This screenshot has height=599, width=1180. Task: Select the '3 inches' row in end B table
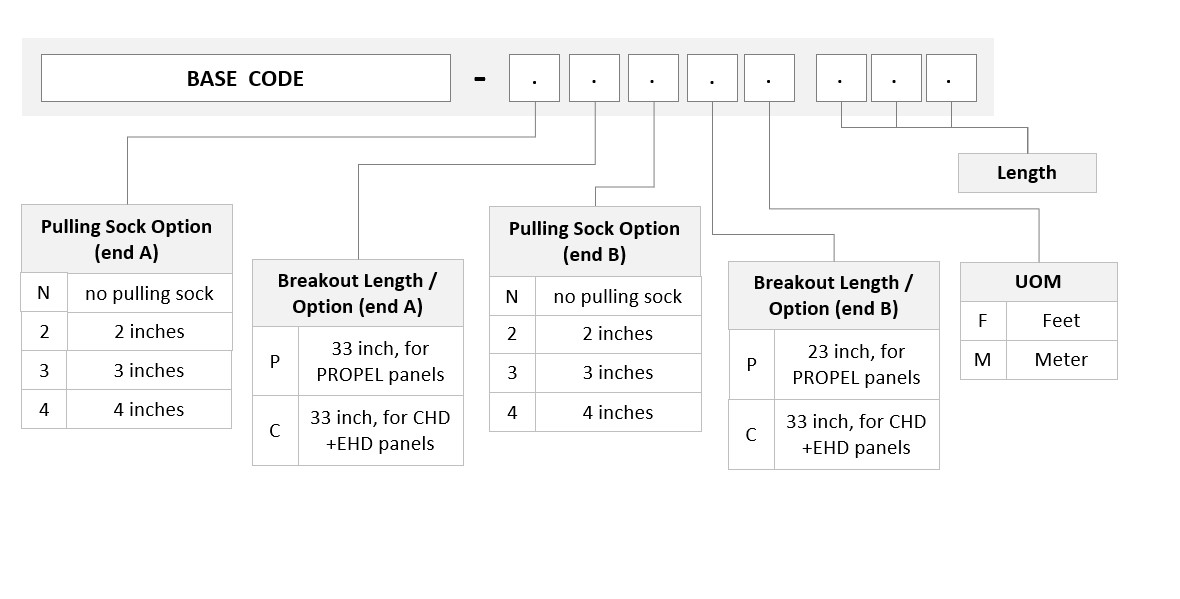tap(595, 372)
